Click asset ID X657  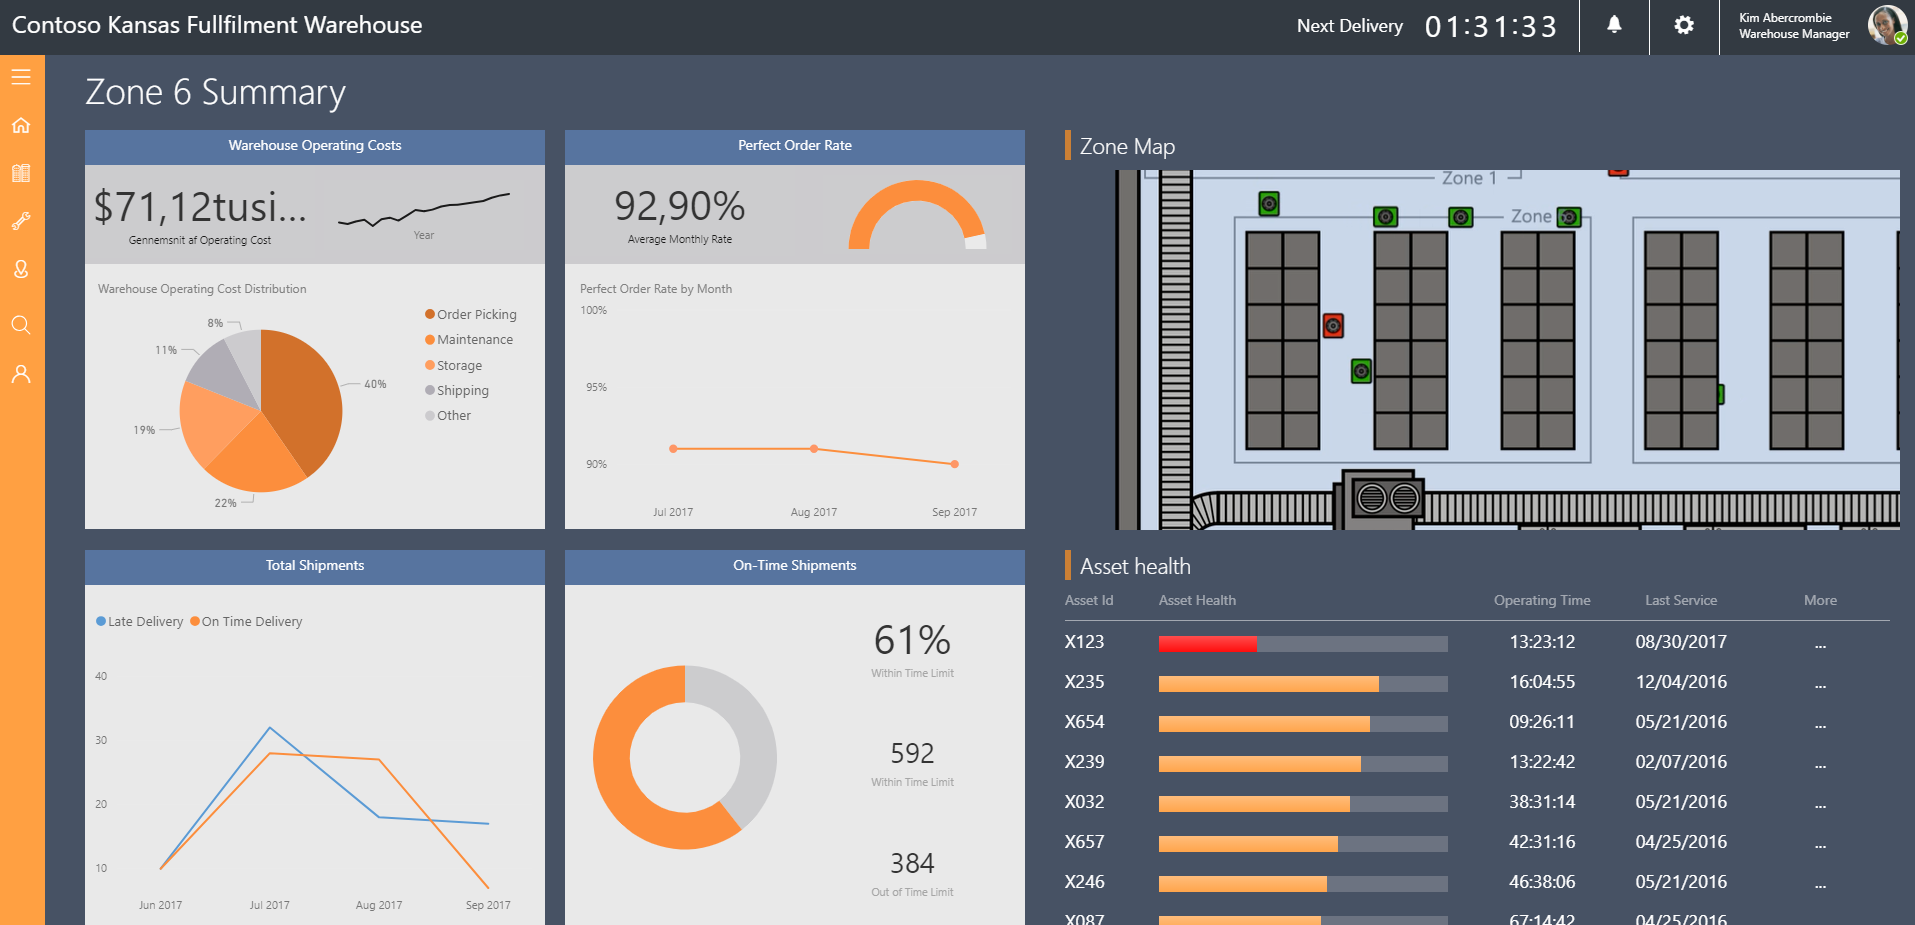(x=1084, y=842)
